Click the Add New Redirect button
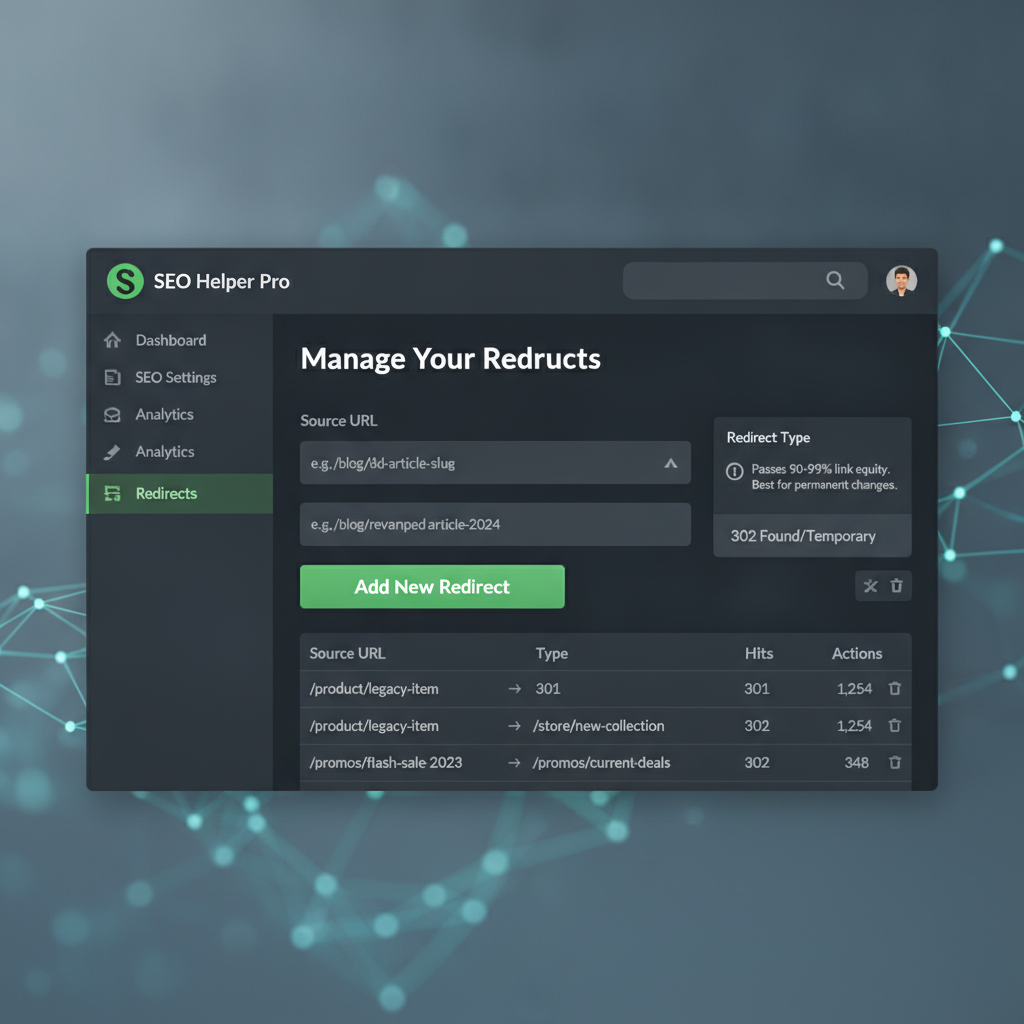 (x=432, y=586)
